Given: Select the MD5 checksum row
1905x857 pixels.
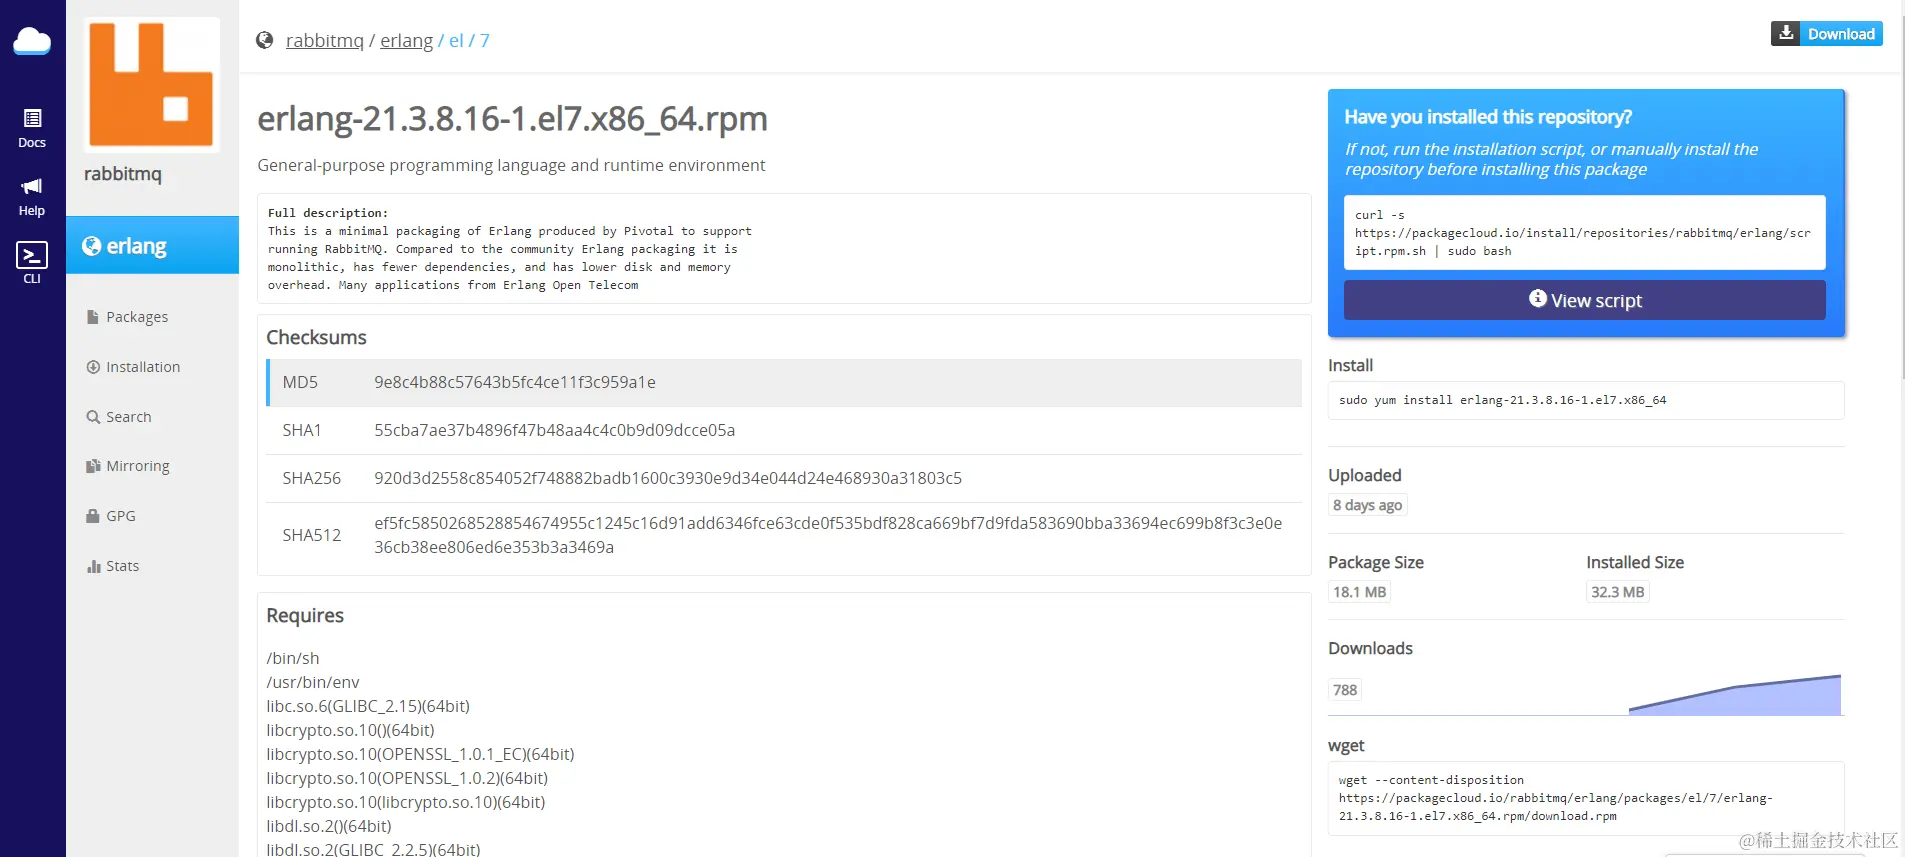Looking at the screenshot, I should pyautogui.click(x=784, y=382).
